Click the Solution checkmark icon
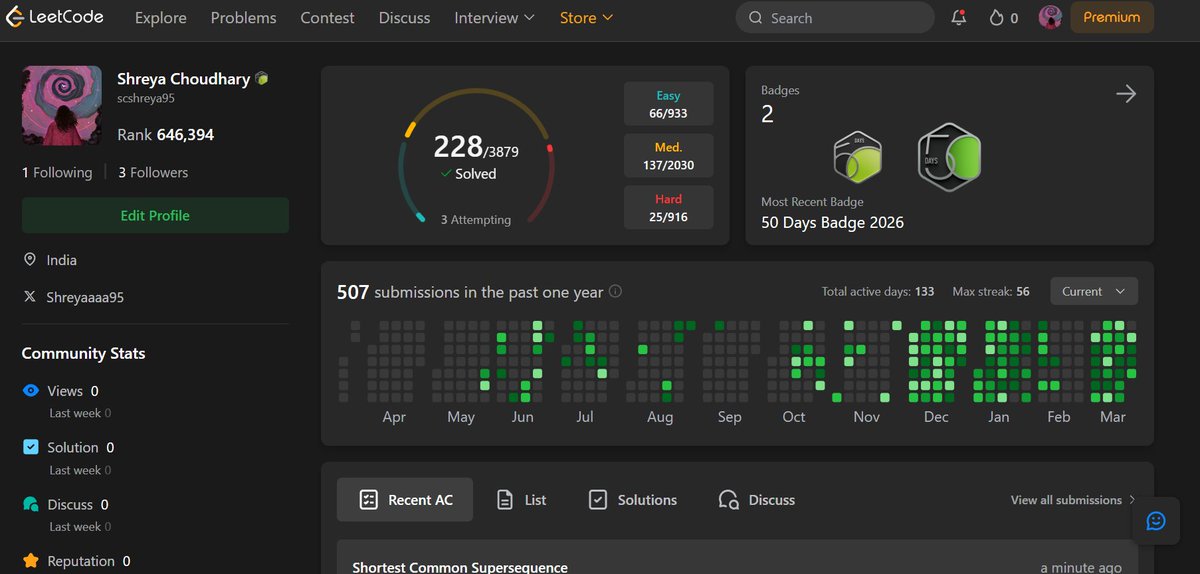Screen dimensions: 1200x574 [30, 447]
